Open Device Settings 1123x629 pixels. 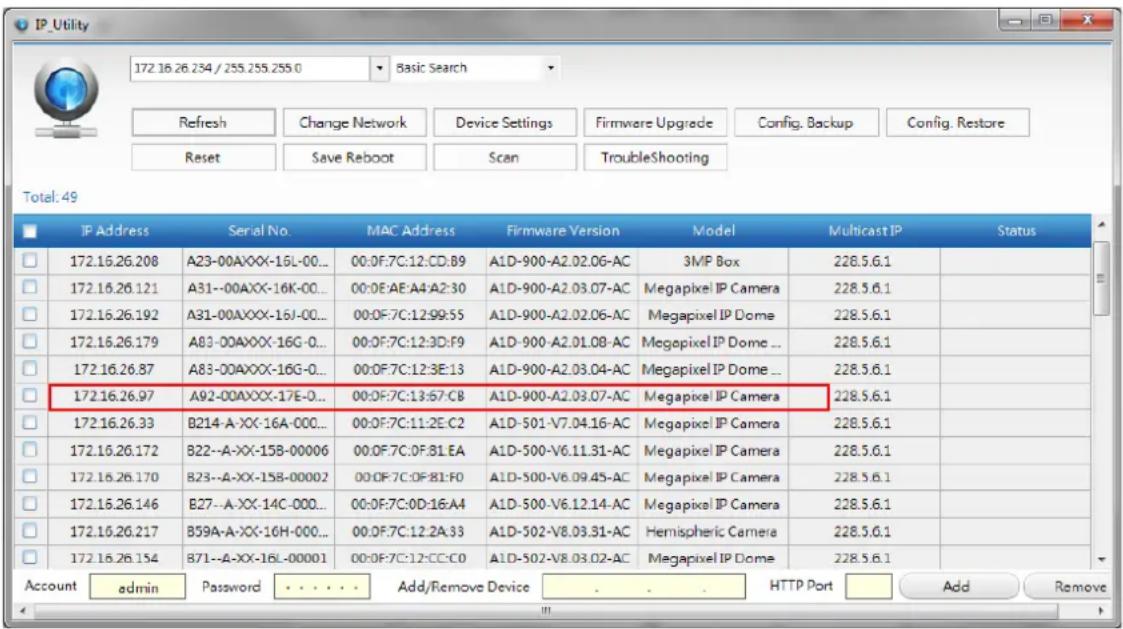(x=504, y=123)
